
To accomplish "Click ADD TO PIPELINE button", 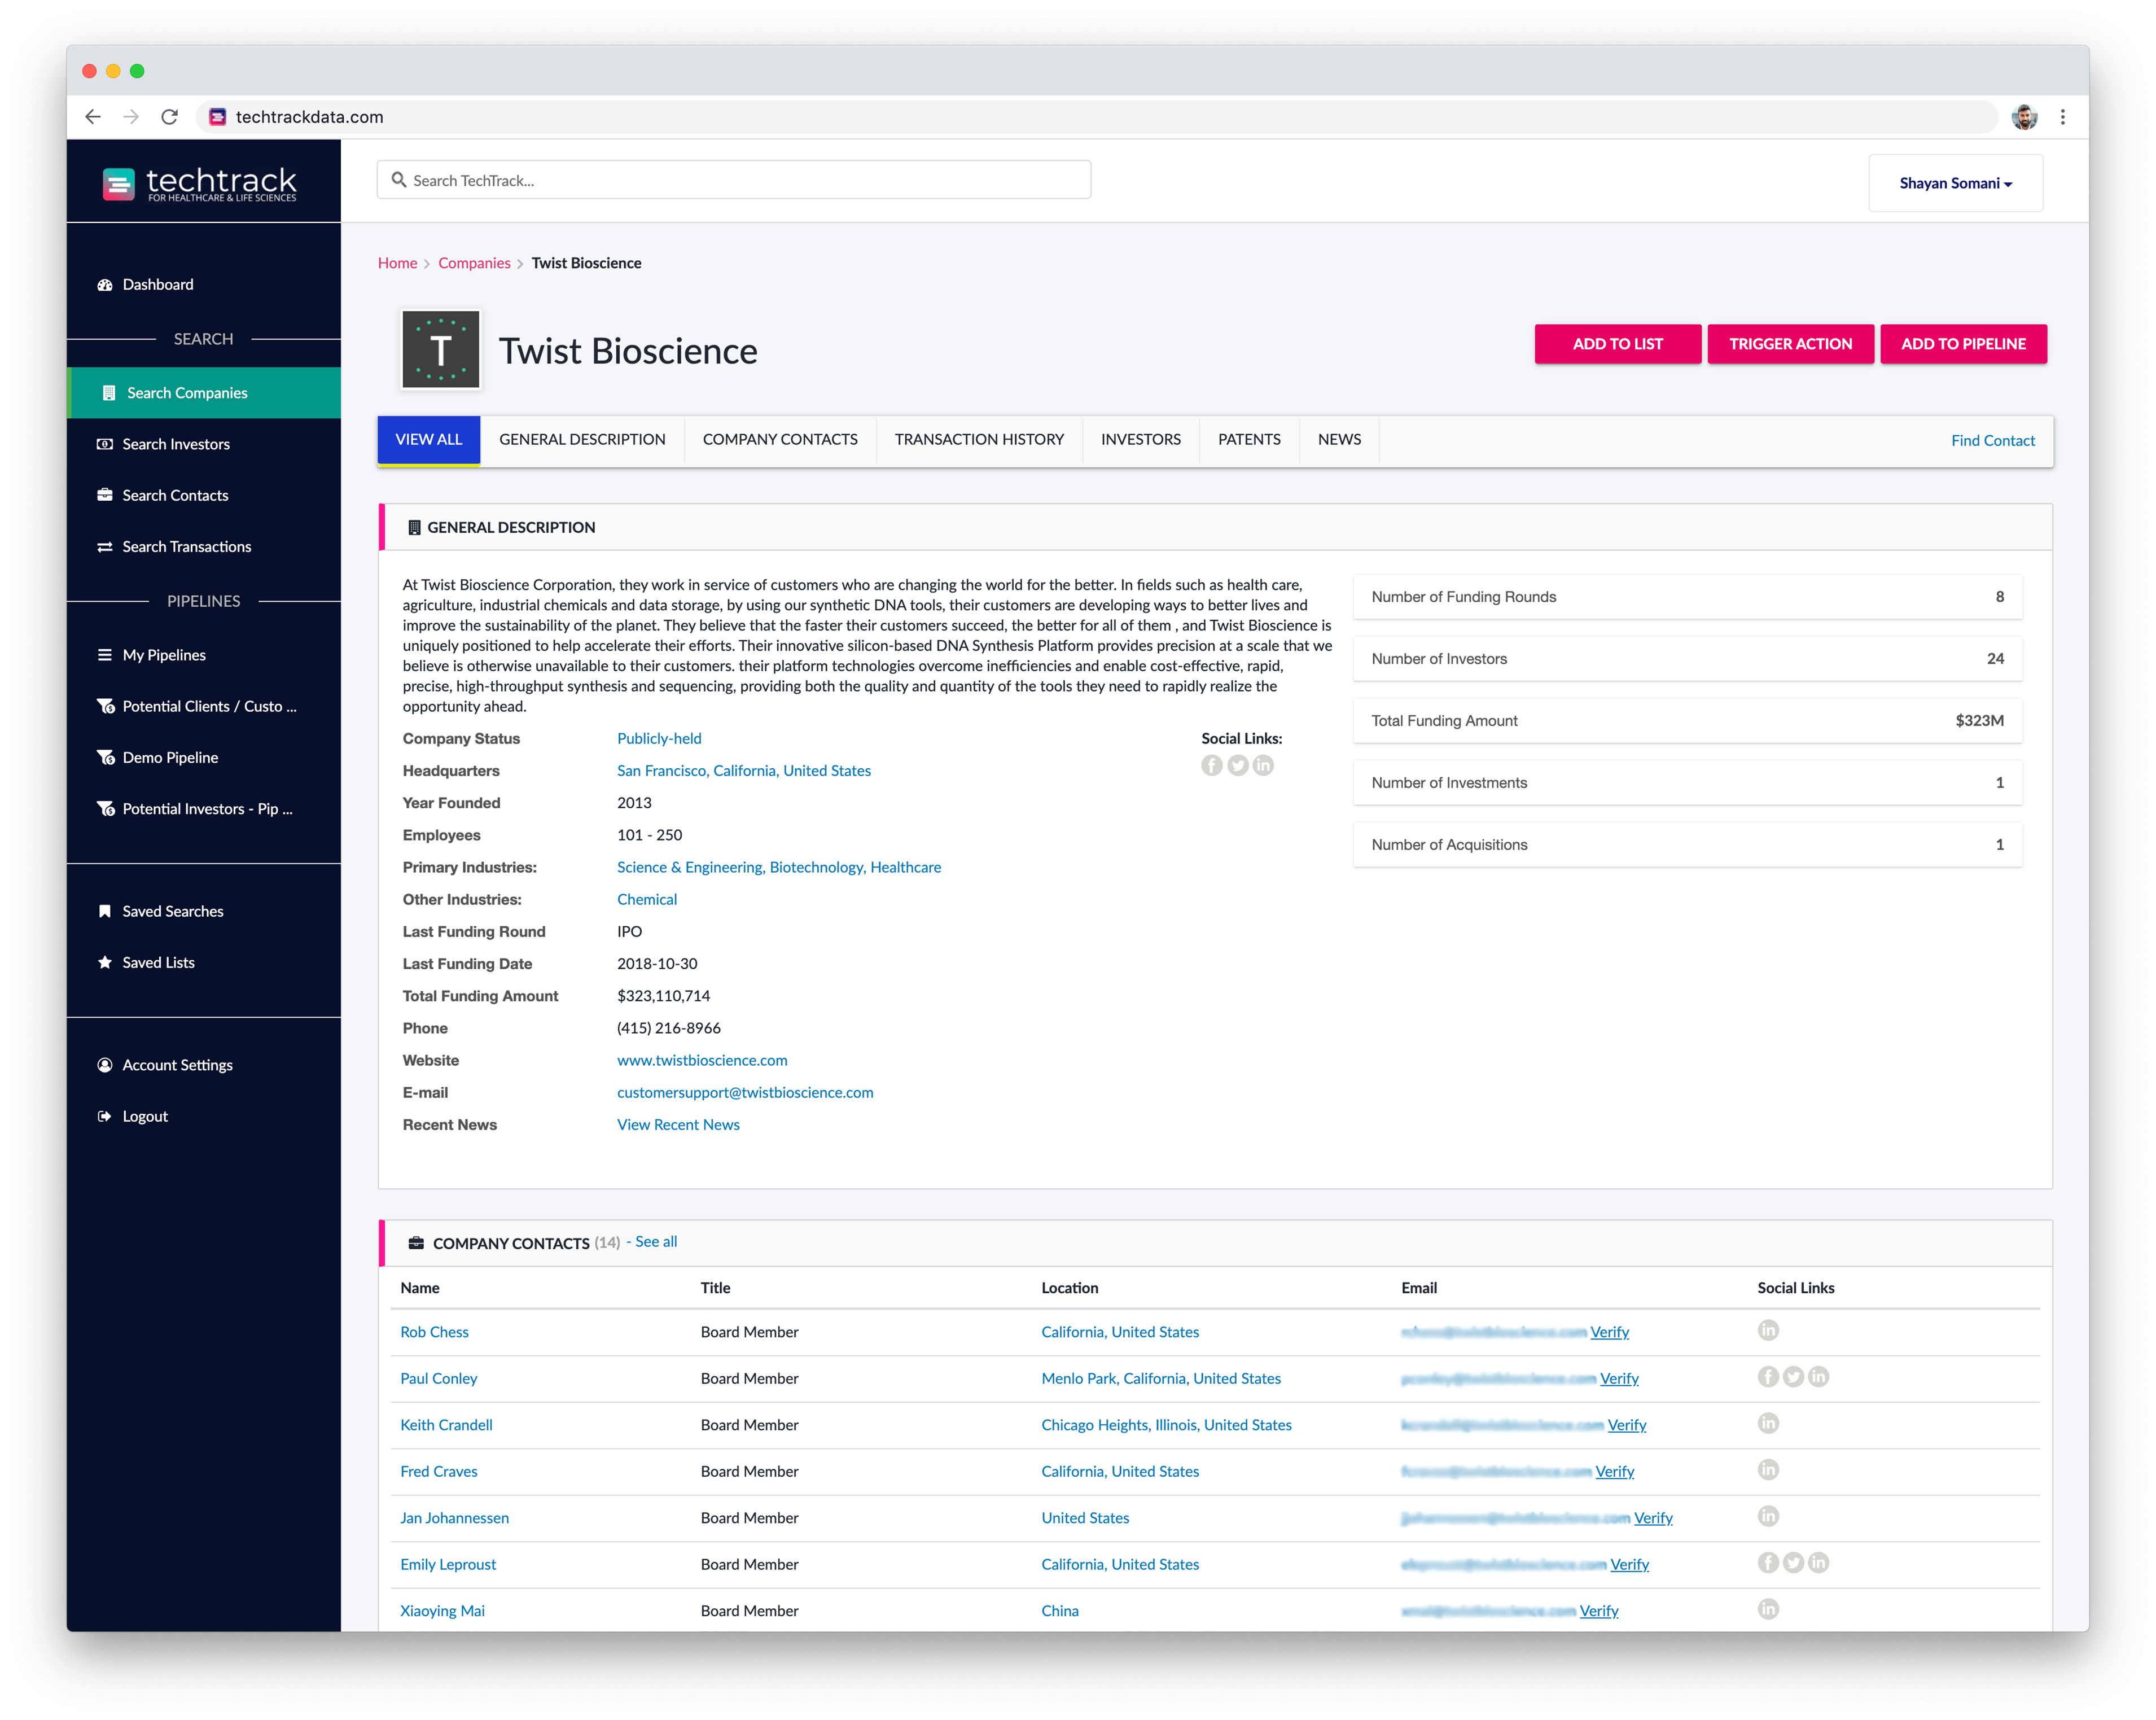I will tap(1963, 344).
